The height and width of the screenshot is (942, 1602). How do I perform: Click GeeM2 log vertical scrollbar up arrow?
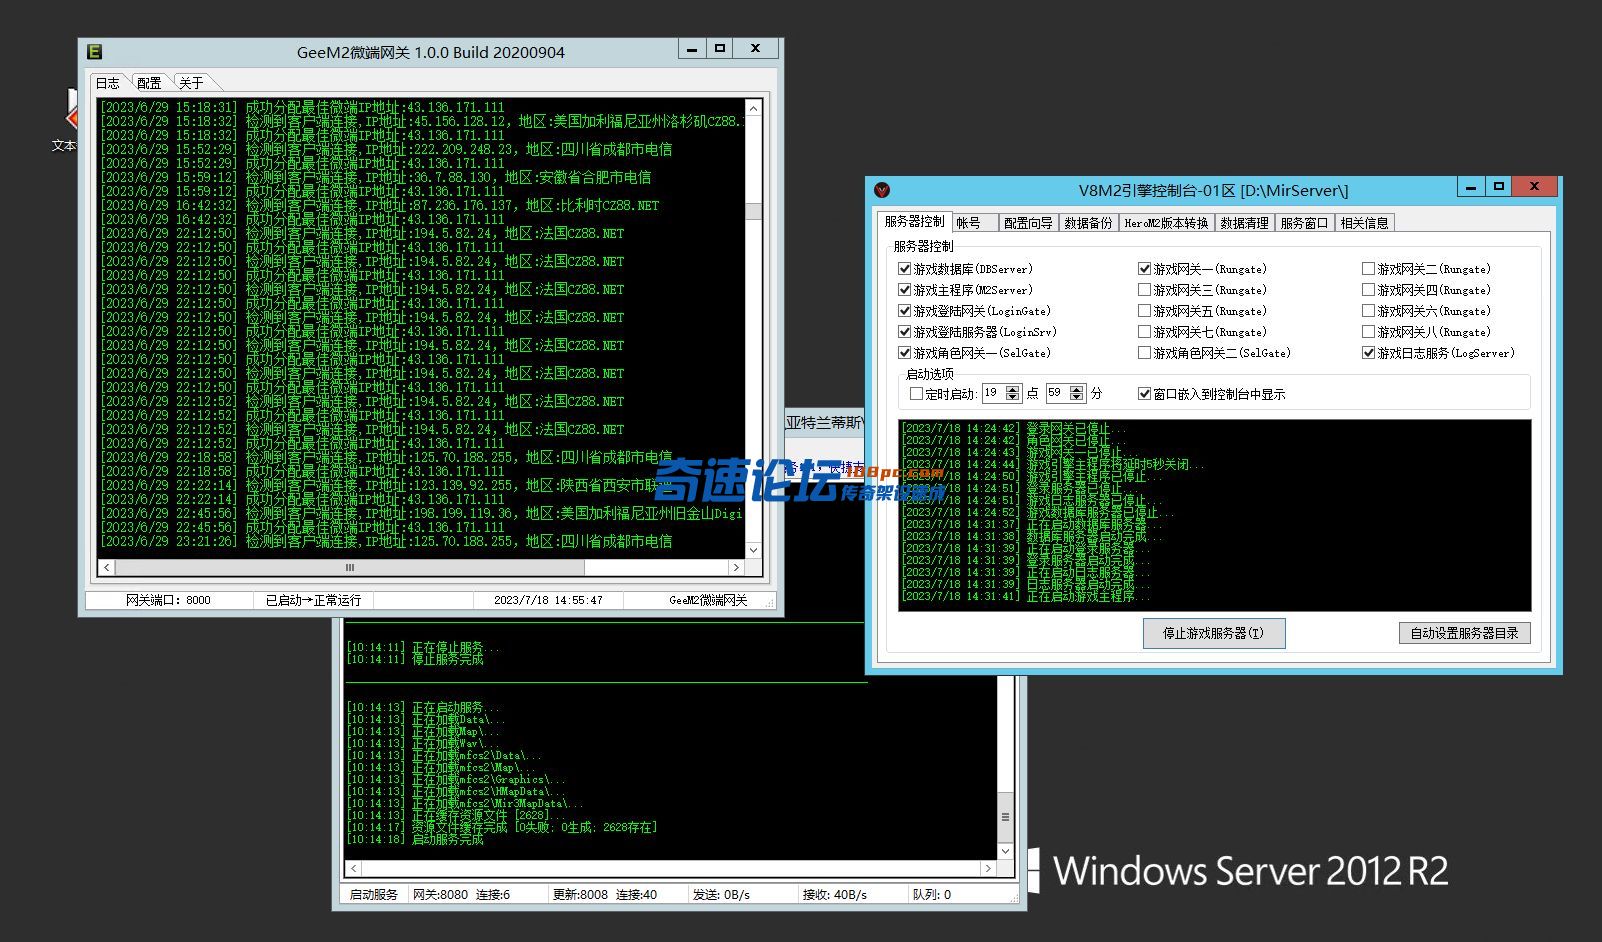pos(753,107)
